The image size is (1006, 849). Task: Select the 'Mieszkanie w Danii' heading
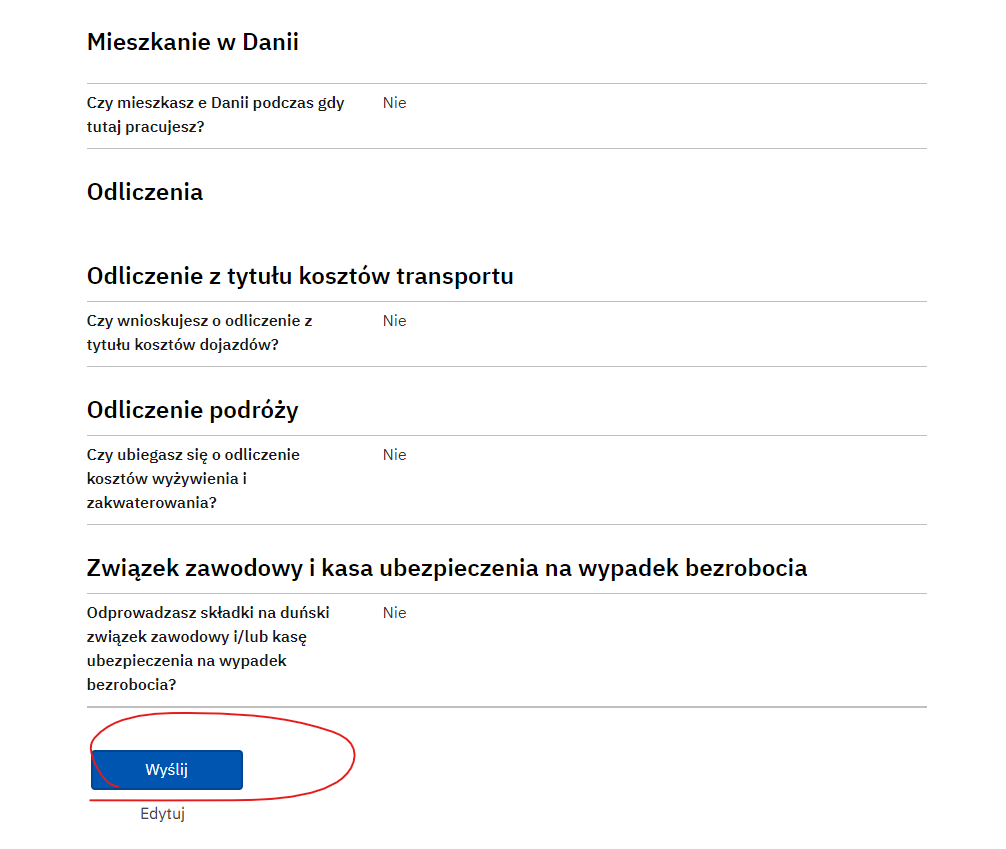click(192, 42)
